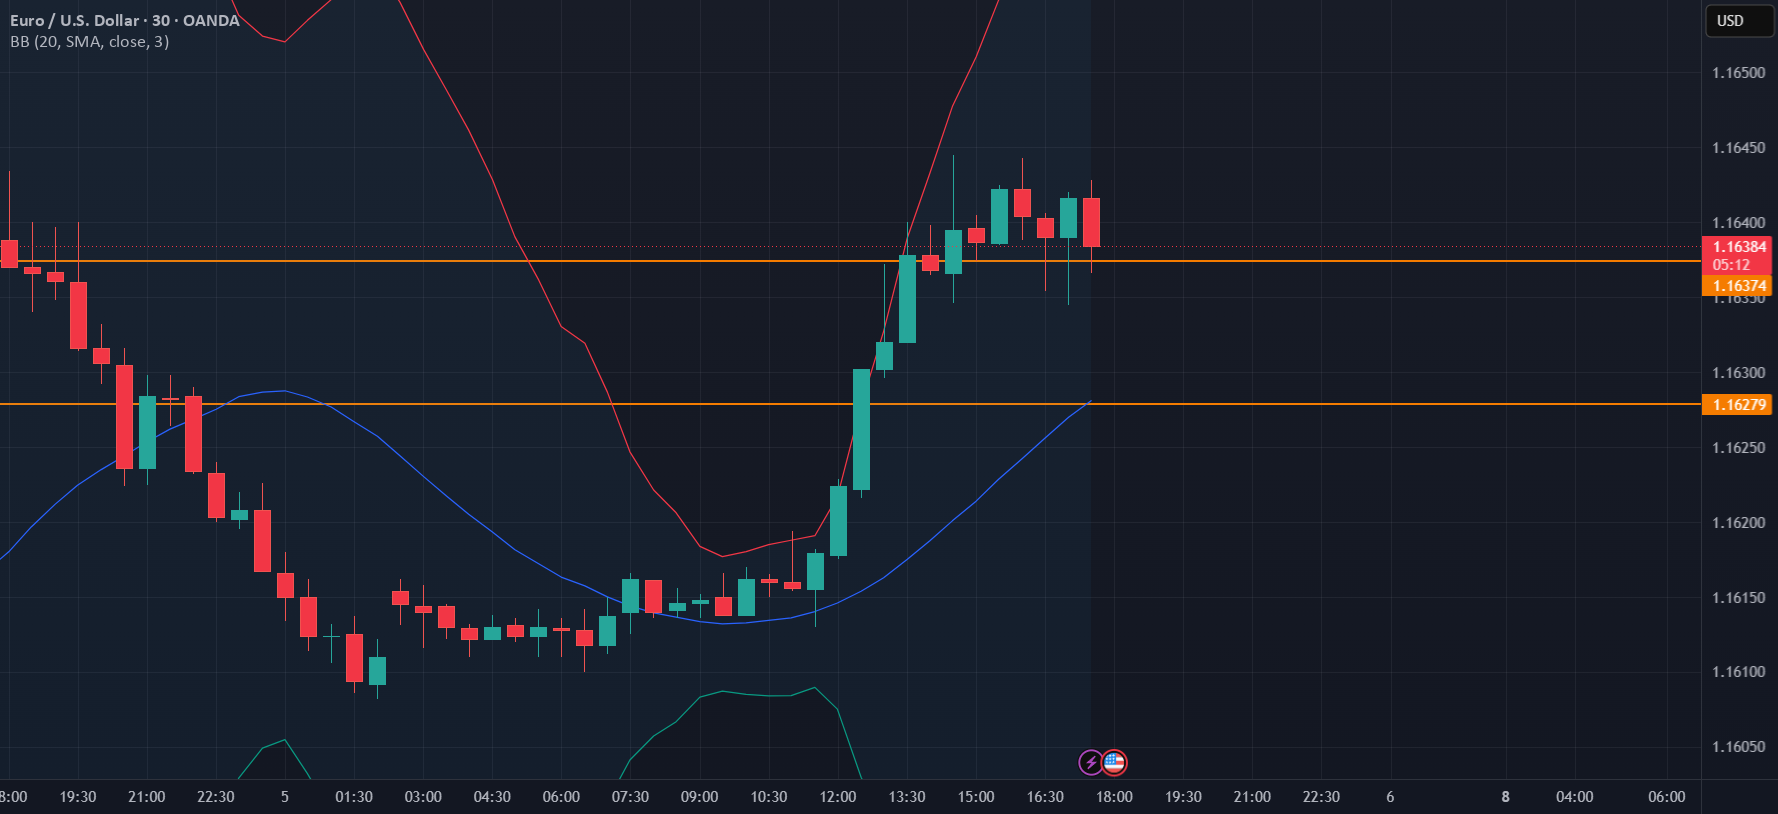Click the bold 8 date label on time axis
This screenshot has height=814, width=1778.
click(1505, 797)
